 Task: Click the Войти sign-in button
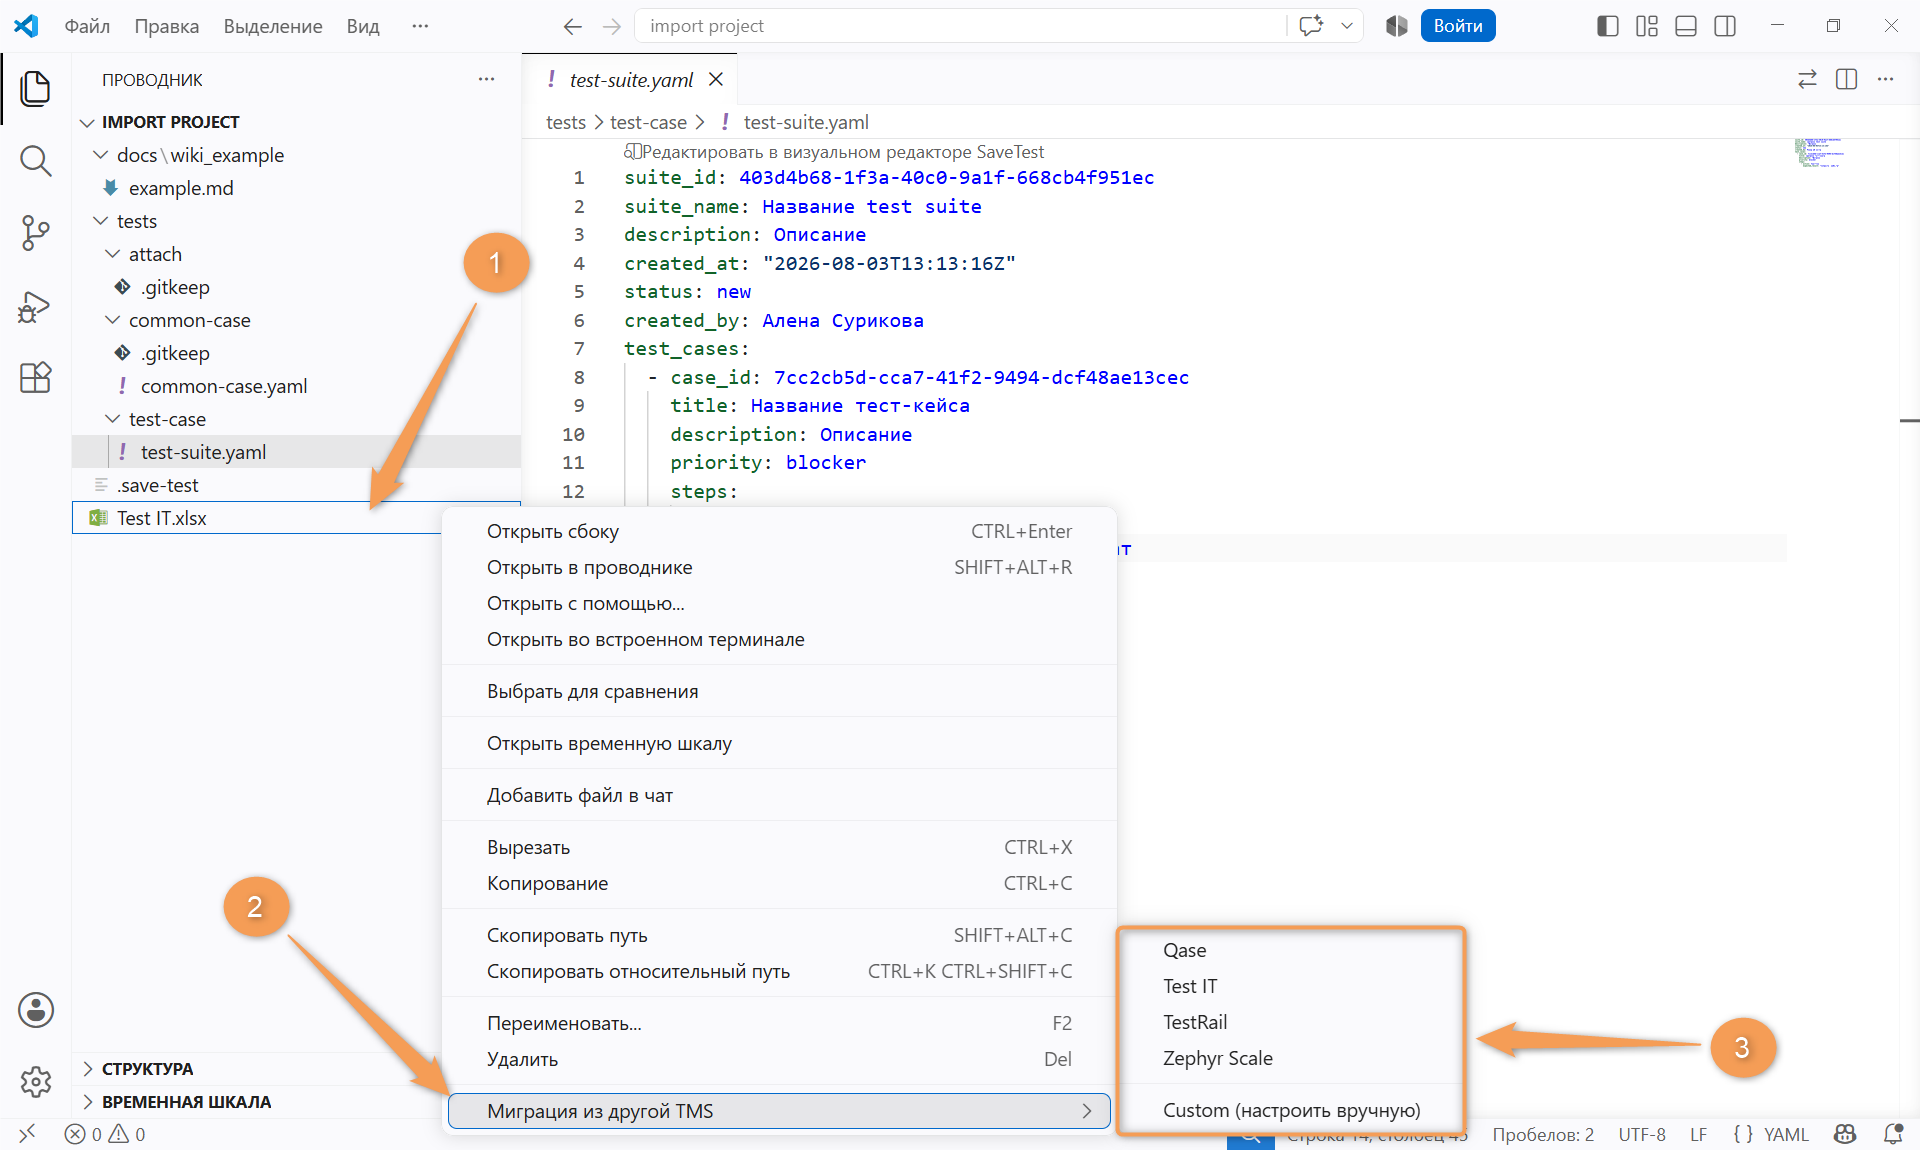tap(1458, 26)
